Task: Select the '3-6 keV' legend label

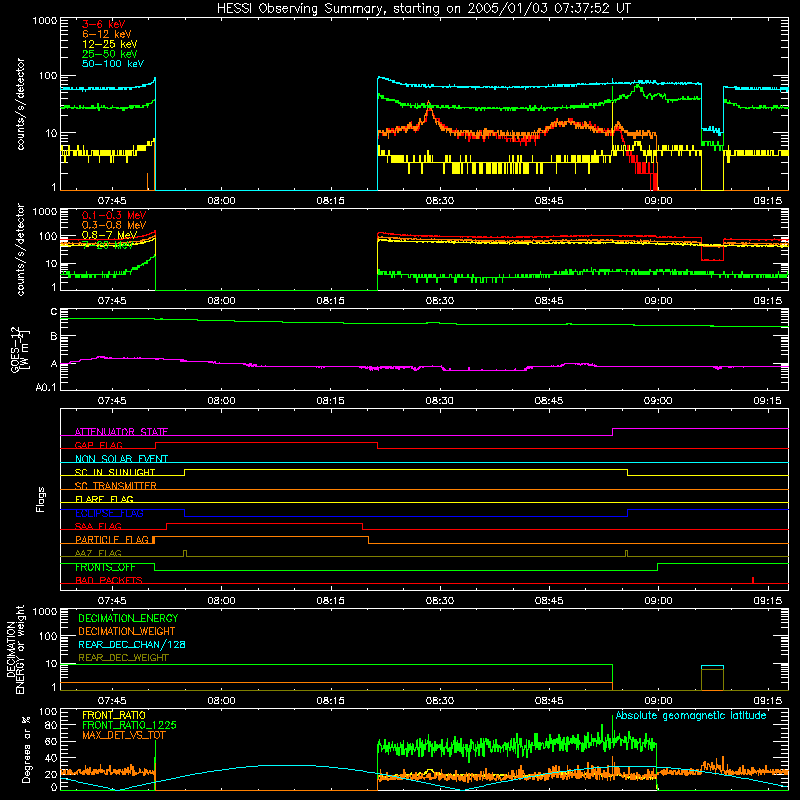Action: 103,24
